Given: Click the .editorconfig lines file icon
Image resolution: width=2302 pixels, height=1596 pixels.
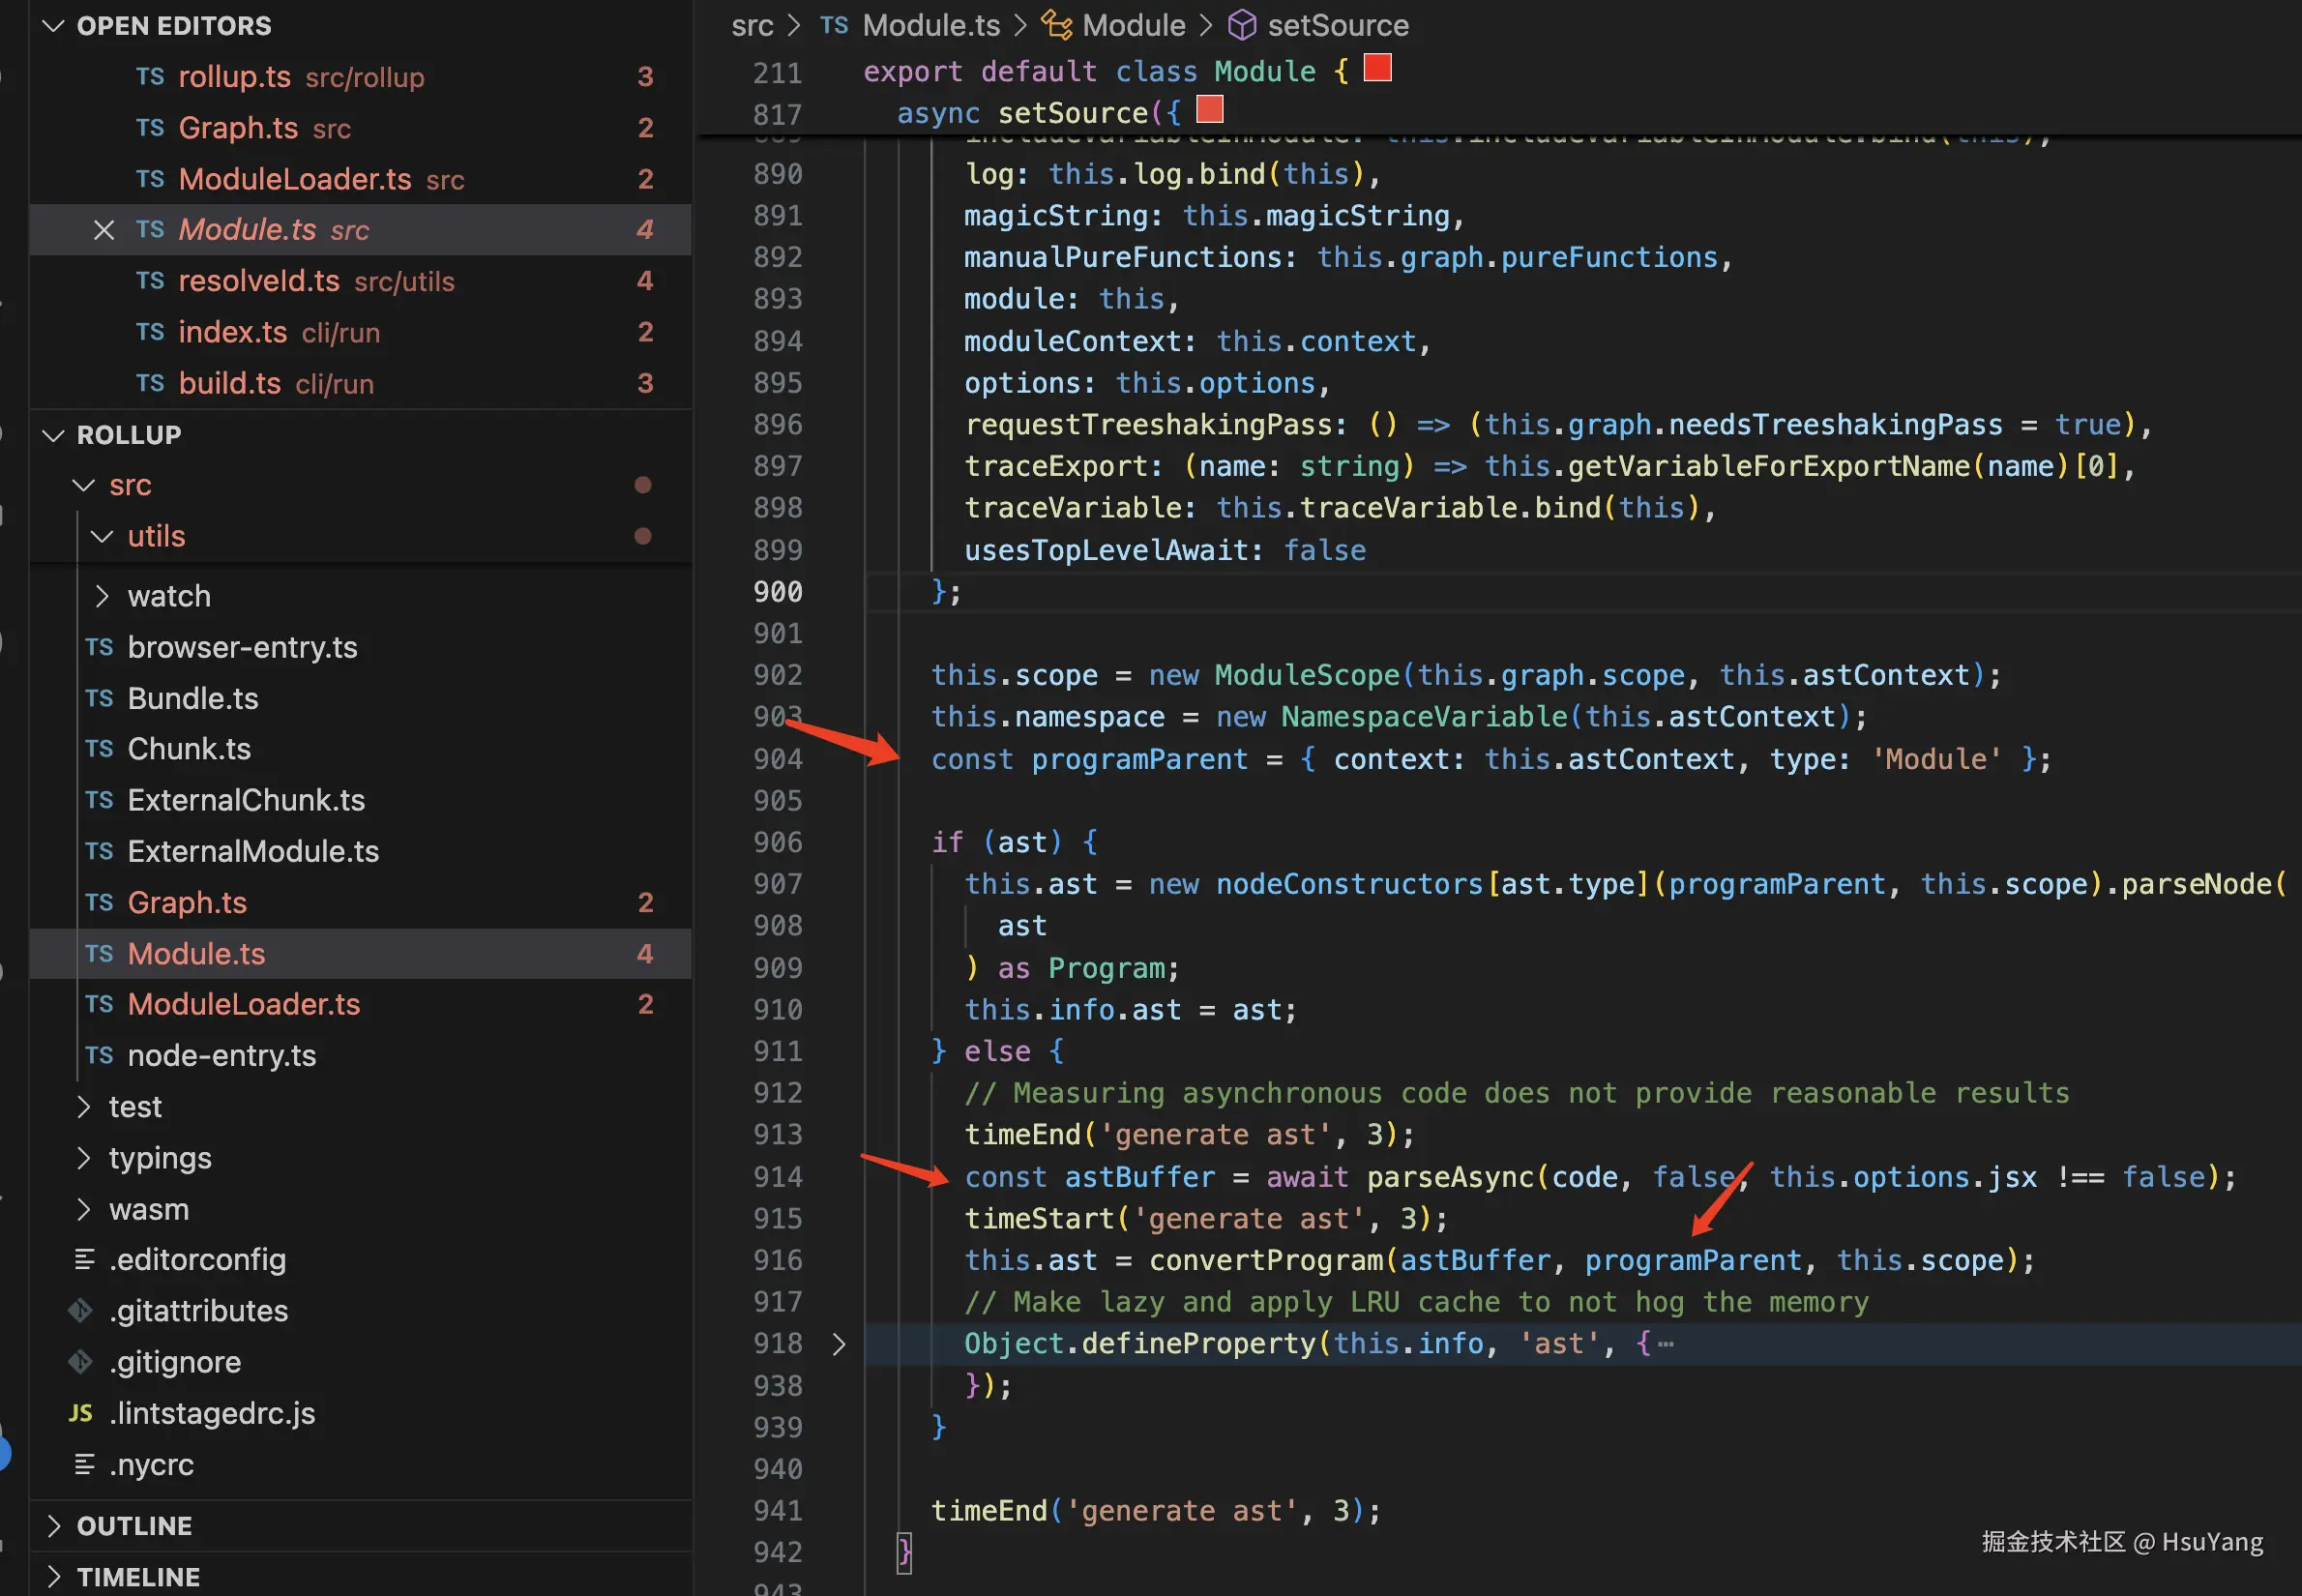Looking at the screenshot, I should [85, 1260].
